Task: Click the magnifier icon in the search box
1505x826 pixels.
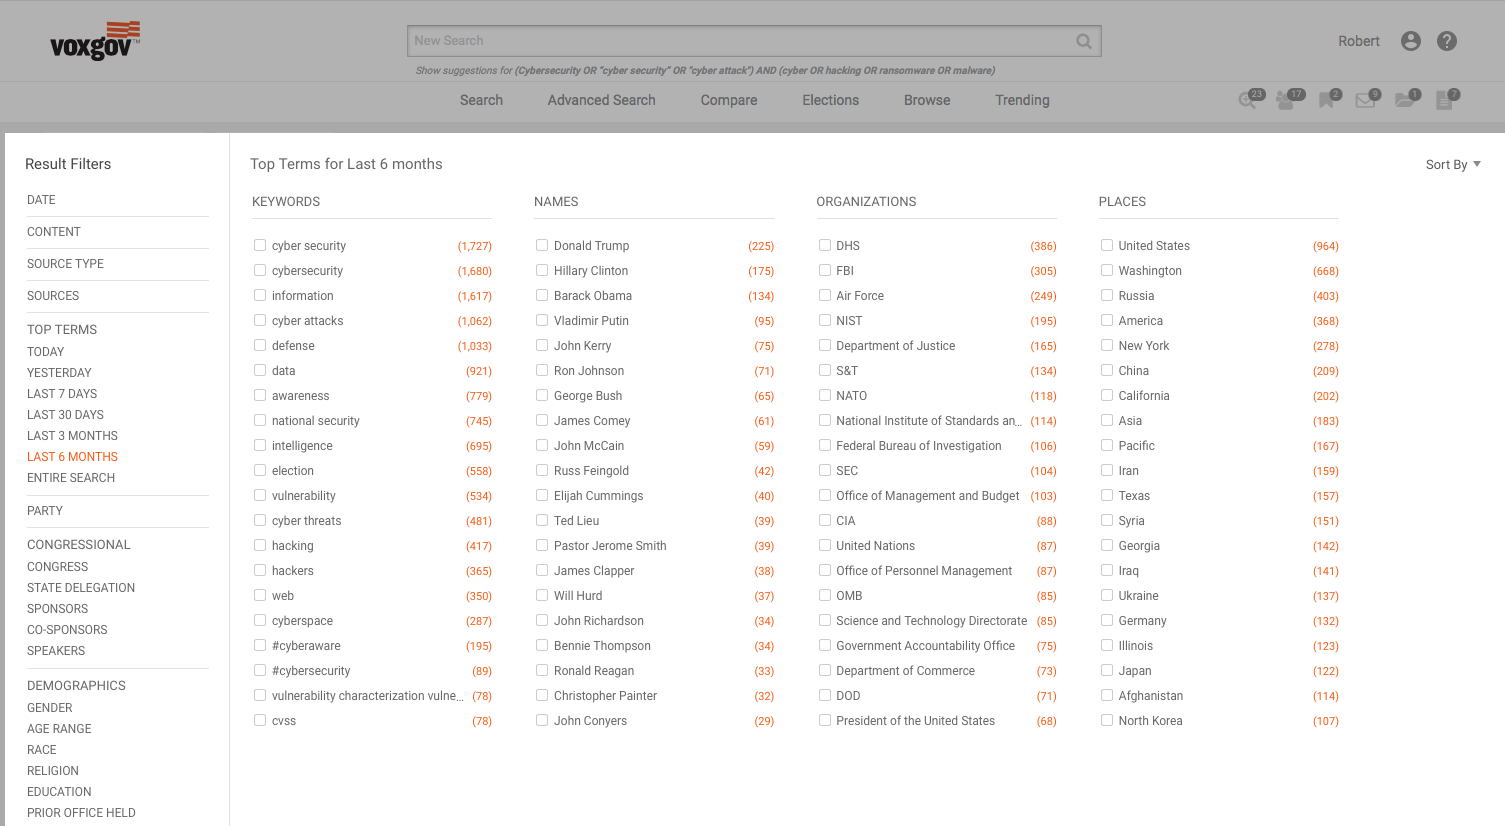Action: point(1083,41)
